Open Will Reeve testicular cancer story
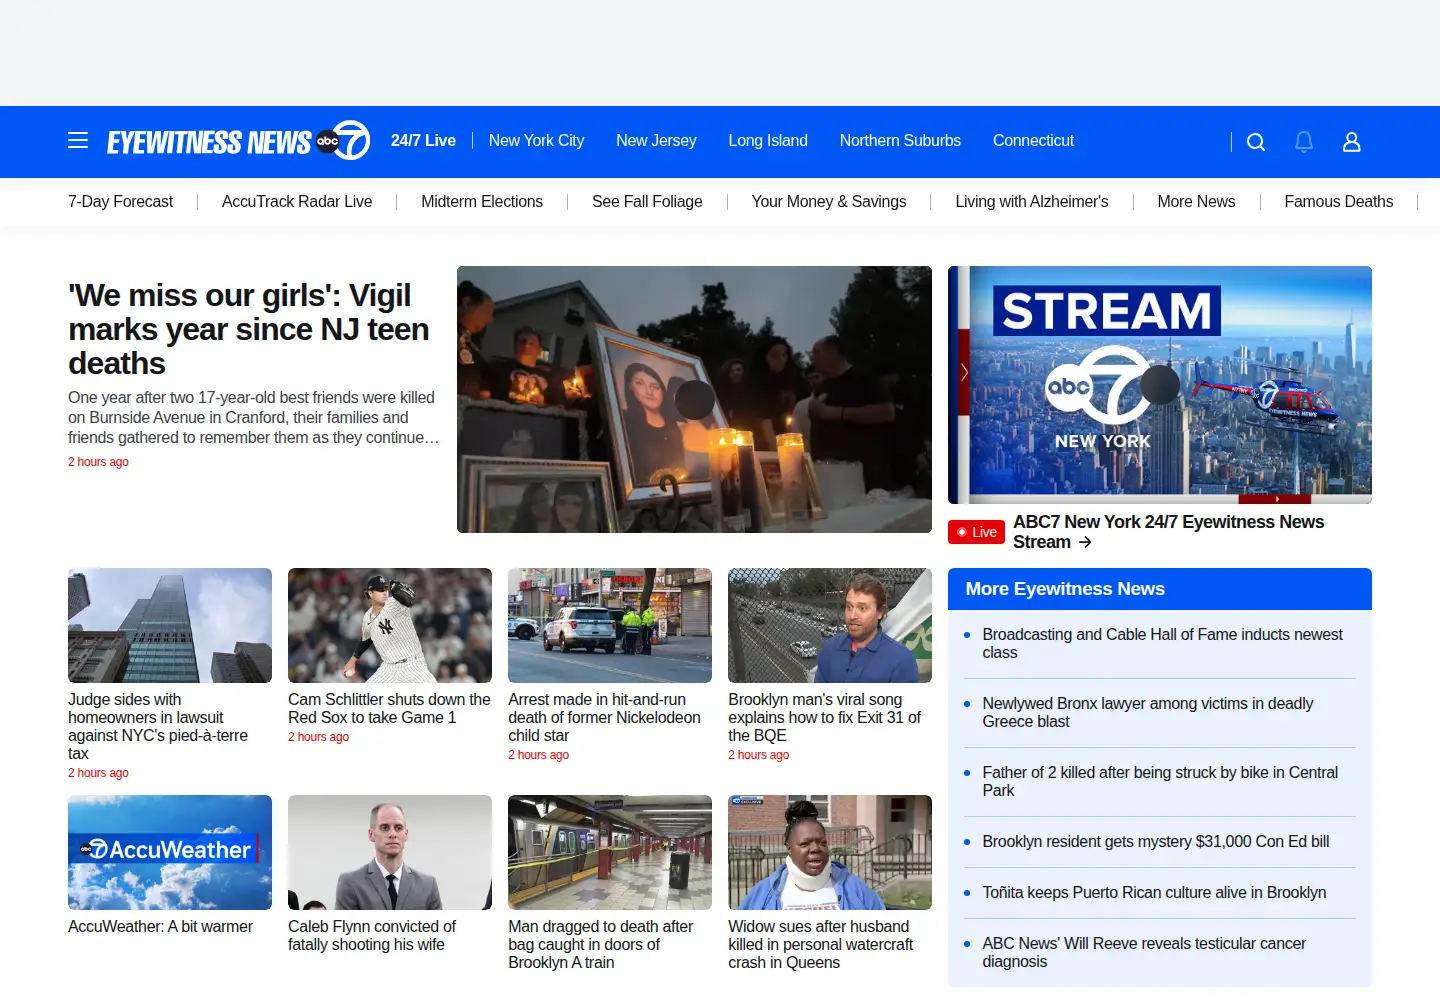 click(x=1144, y=953)
